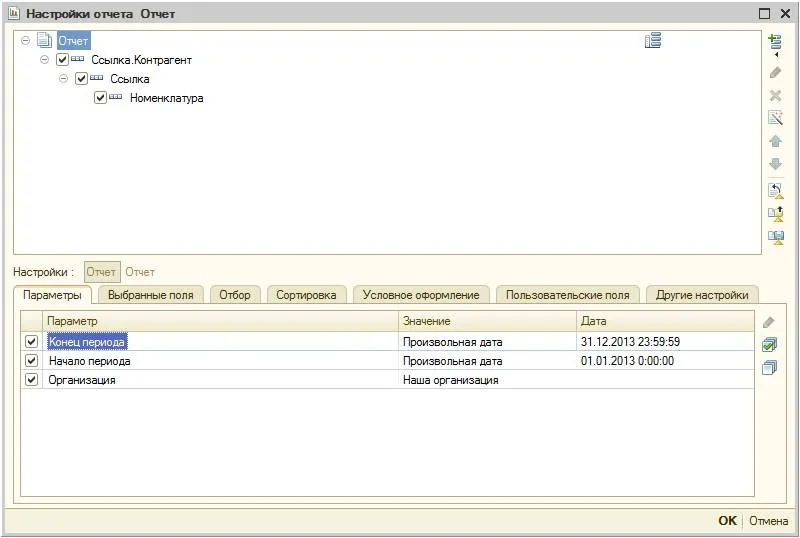Click the Отмена button
Viewport: 800px width, 538px height.
pyautogui.click(x=768, y=521)
